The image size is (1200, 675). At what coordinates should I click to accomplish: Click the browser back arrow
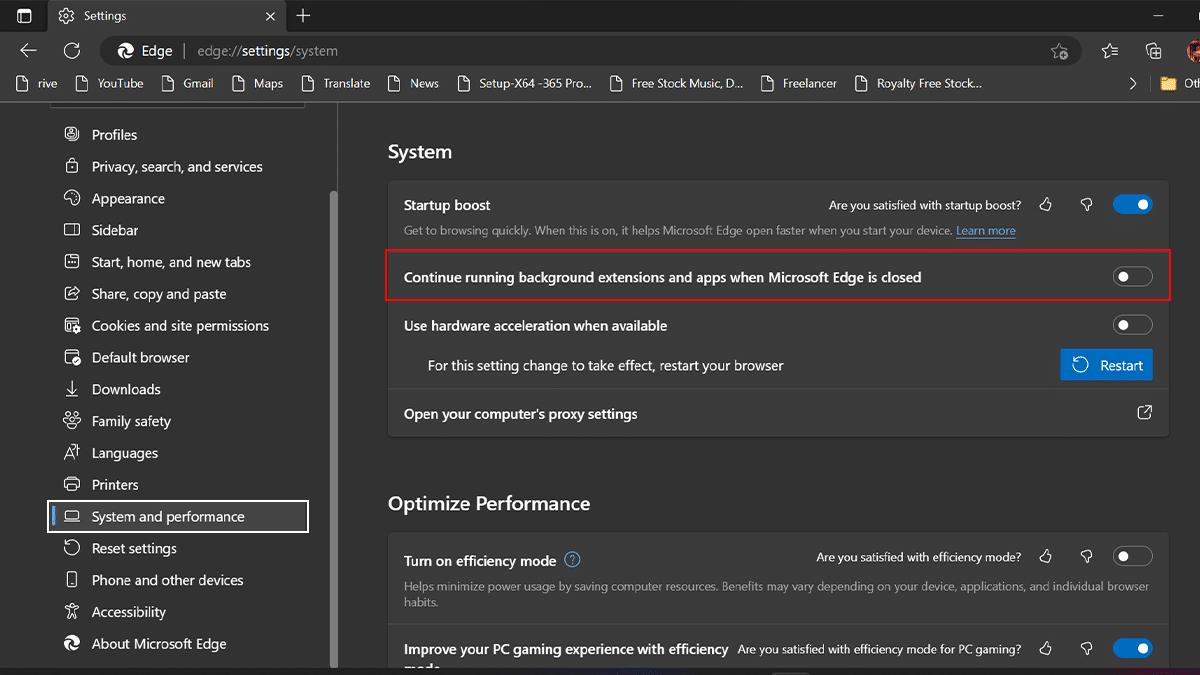(28, 51)
